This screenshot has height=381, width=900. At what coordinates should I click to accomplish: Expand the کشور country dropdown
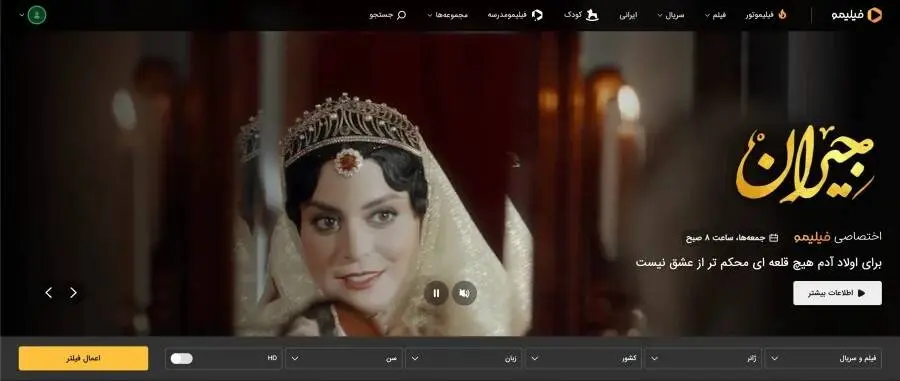coord(583,359)
